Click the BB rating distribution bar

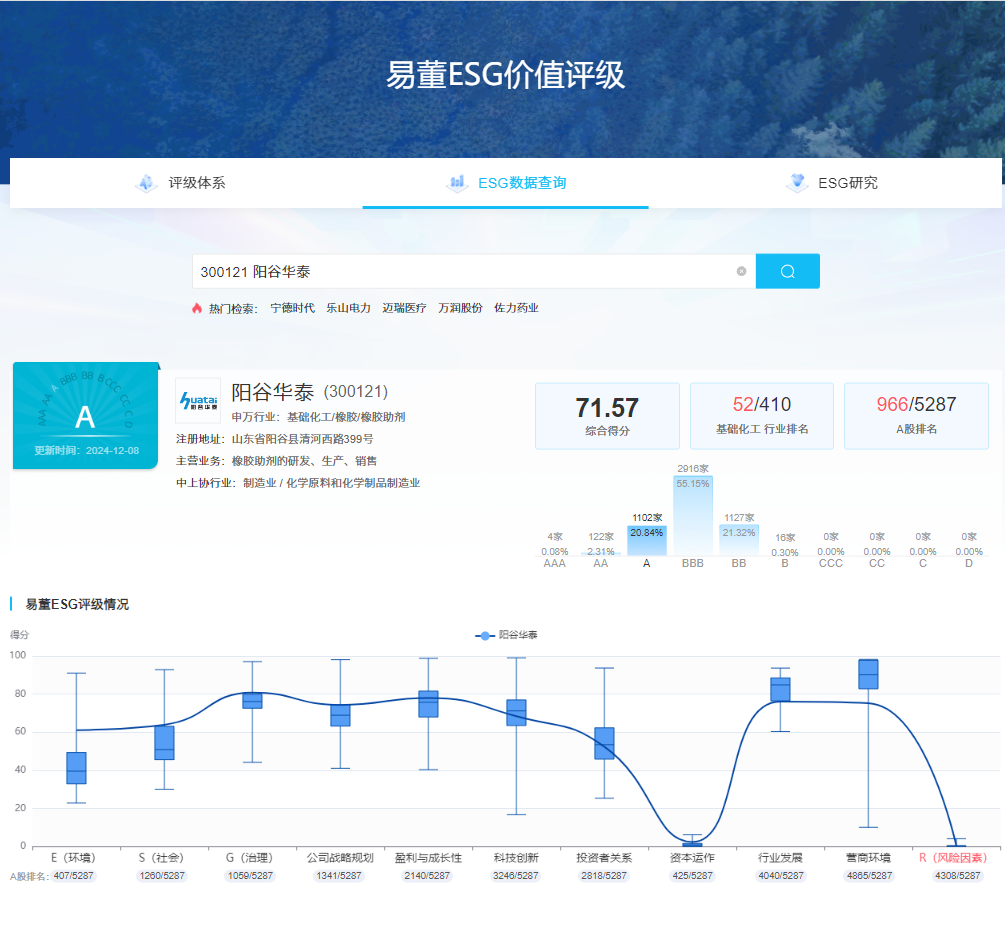(739, 540)
